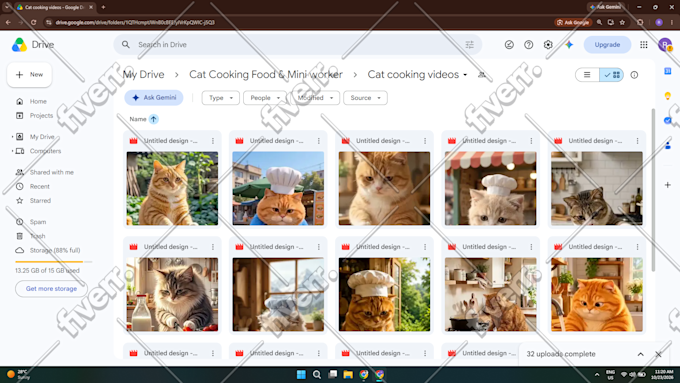
Task: Open the Source filter dropdown
Action: (x=366, y=98)
